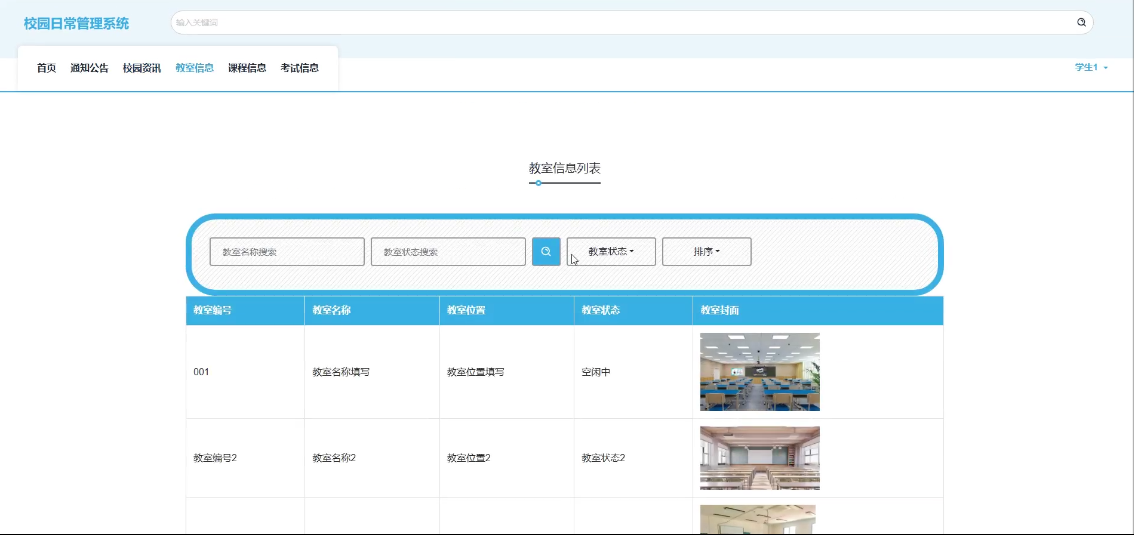Open the 排序 dropdown
The height and width of the screenshot is (535, 1134).
pyautogui.click(x=707, y=252)
